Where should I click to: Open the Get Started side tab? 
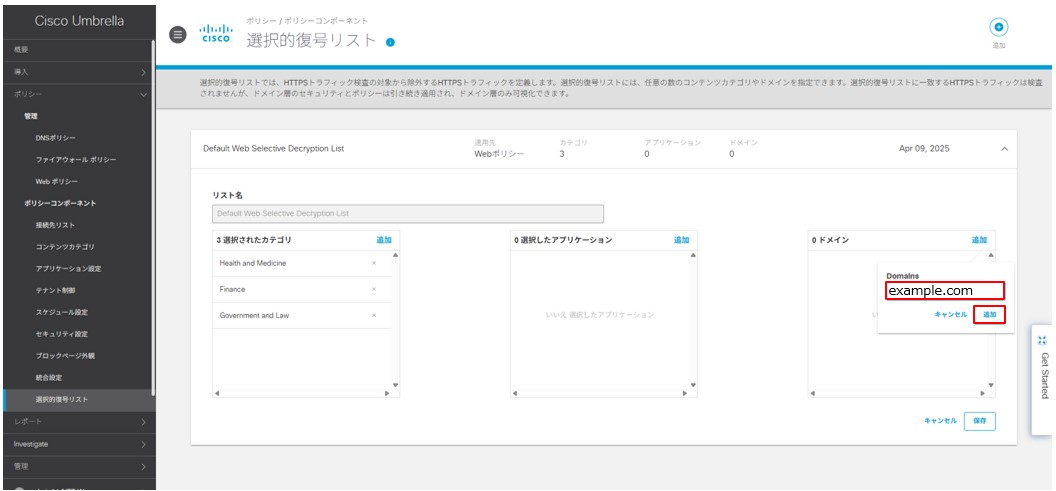[x=1043, y=380]
